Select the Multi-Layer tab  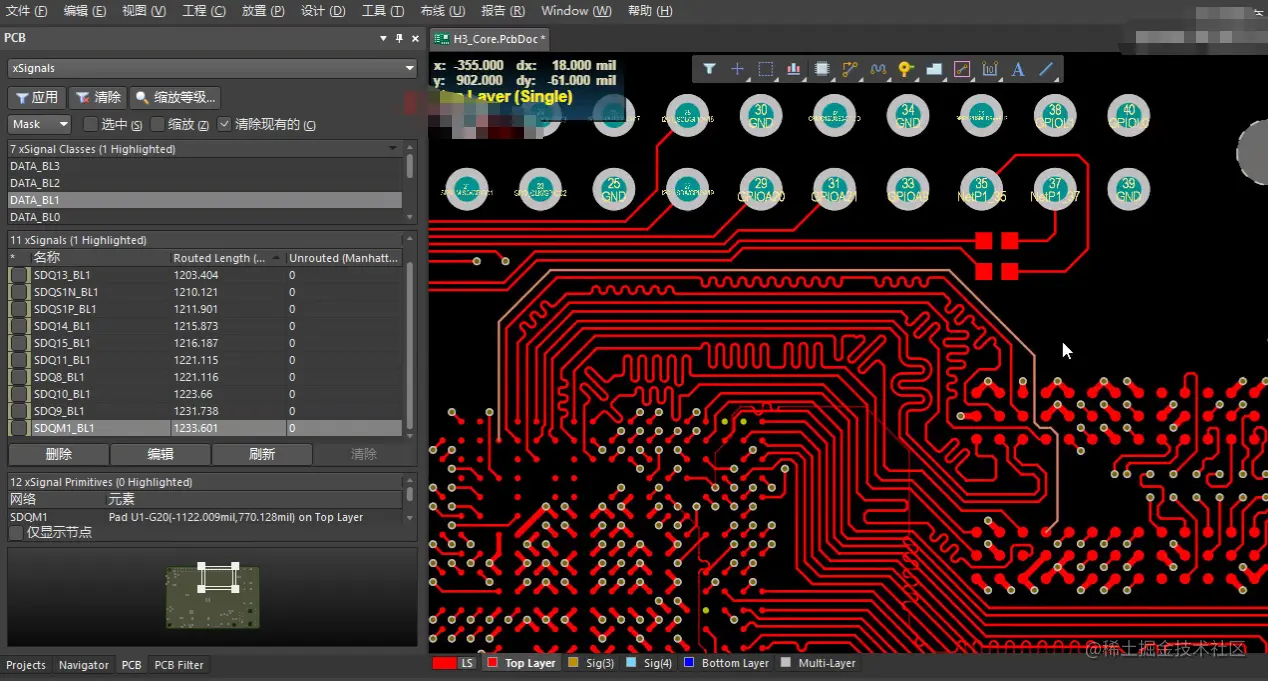click(818, 663)
